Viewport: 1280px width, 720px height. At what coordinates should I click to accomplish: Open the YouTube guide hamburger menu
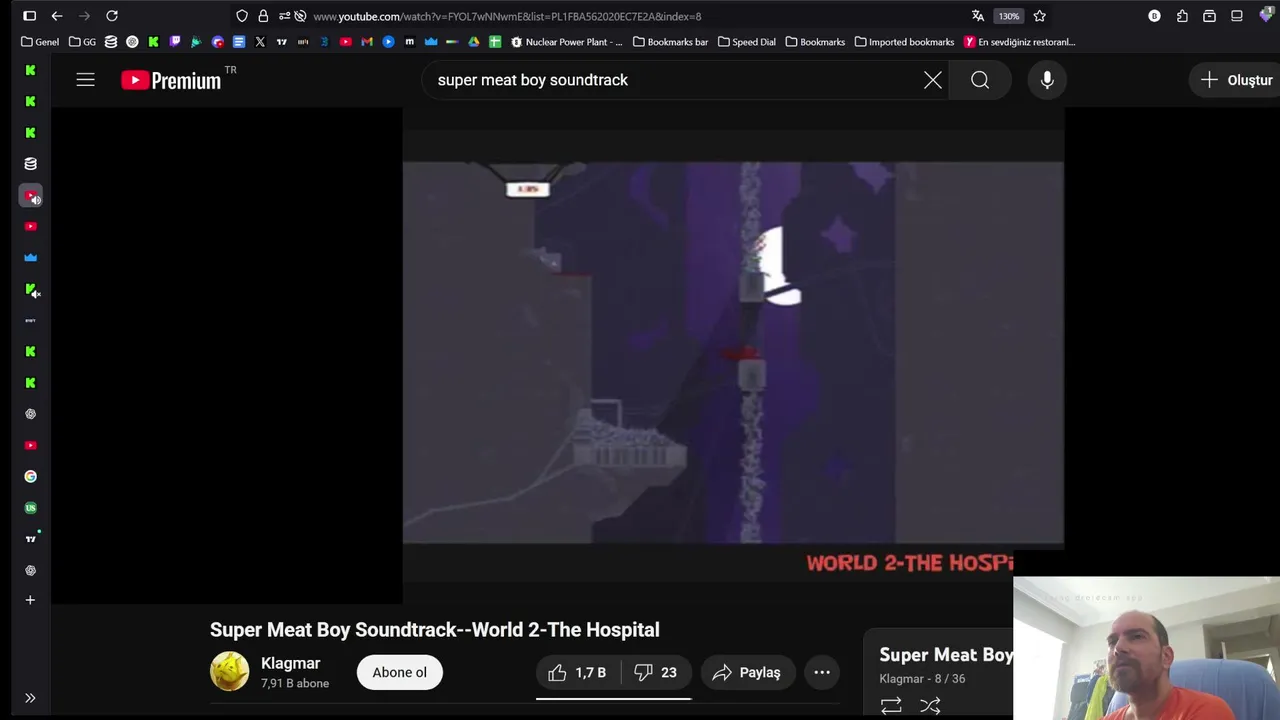[x=85, y=80]
